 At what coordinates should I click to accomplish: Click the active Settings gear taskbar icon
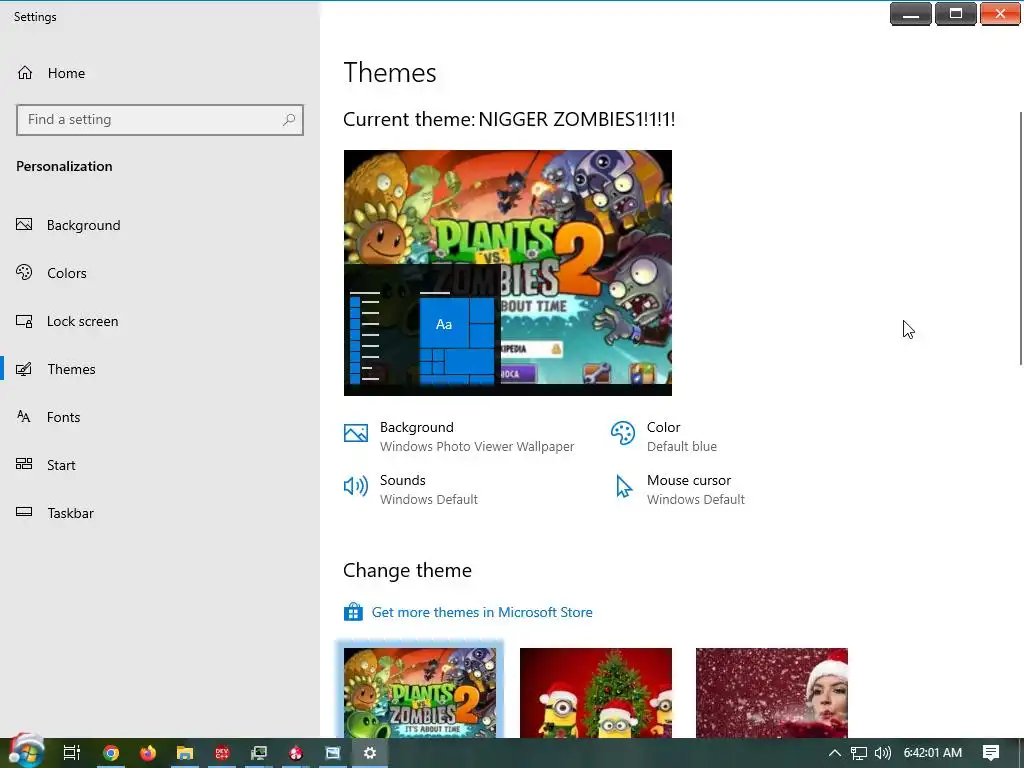370,753
